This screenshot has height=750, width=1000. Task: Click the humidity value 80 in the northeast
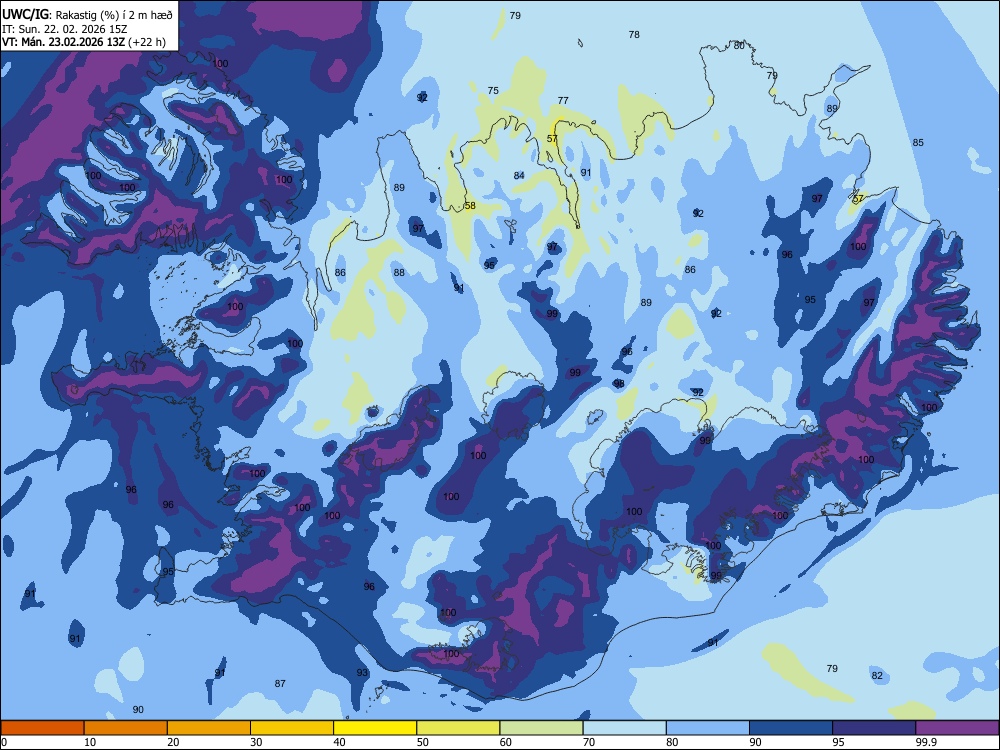(739, 45)
